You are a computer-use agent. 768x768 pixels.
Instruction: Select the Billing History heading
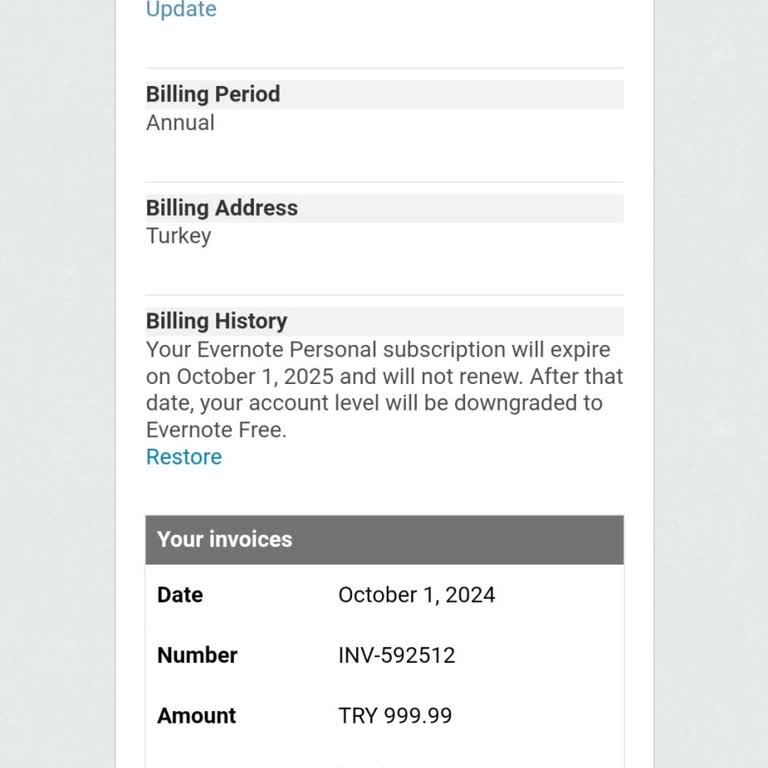click(x=216, y=321)
